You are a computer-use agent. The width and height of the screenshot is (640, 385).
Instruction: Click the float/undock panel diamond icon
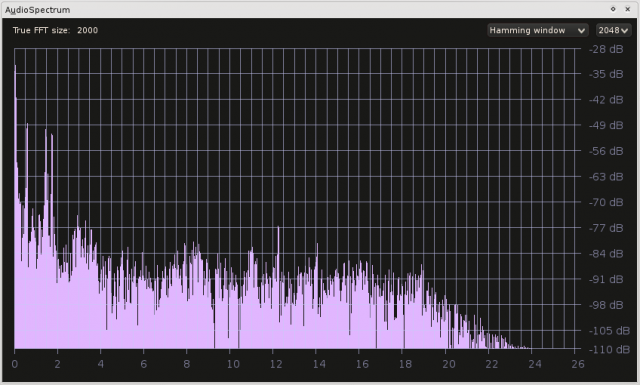point(613,9)
